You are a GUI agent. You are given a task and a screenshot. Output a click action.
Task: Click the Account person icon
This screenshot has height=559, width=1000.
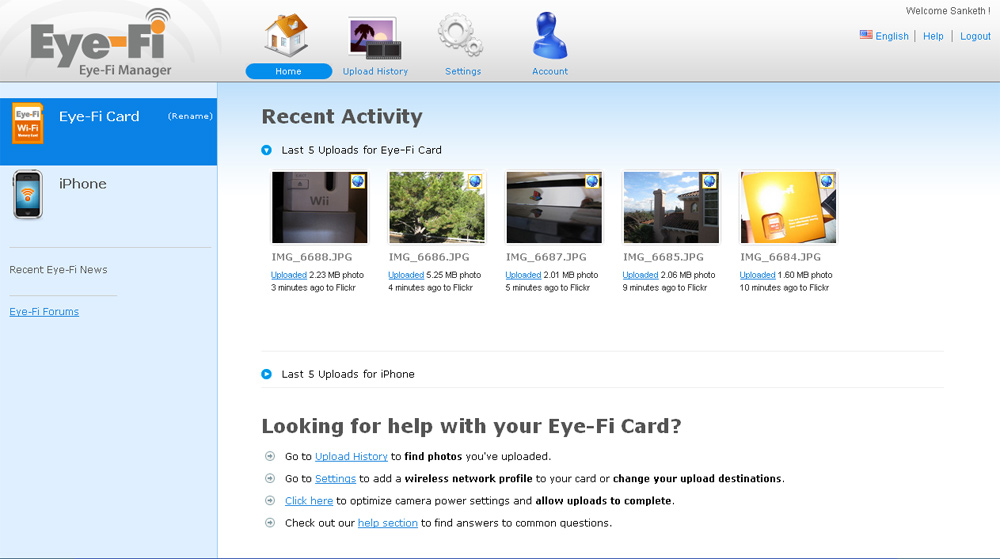tap(549, 36)
